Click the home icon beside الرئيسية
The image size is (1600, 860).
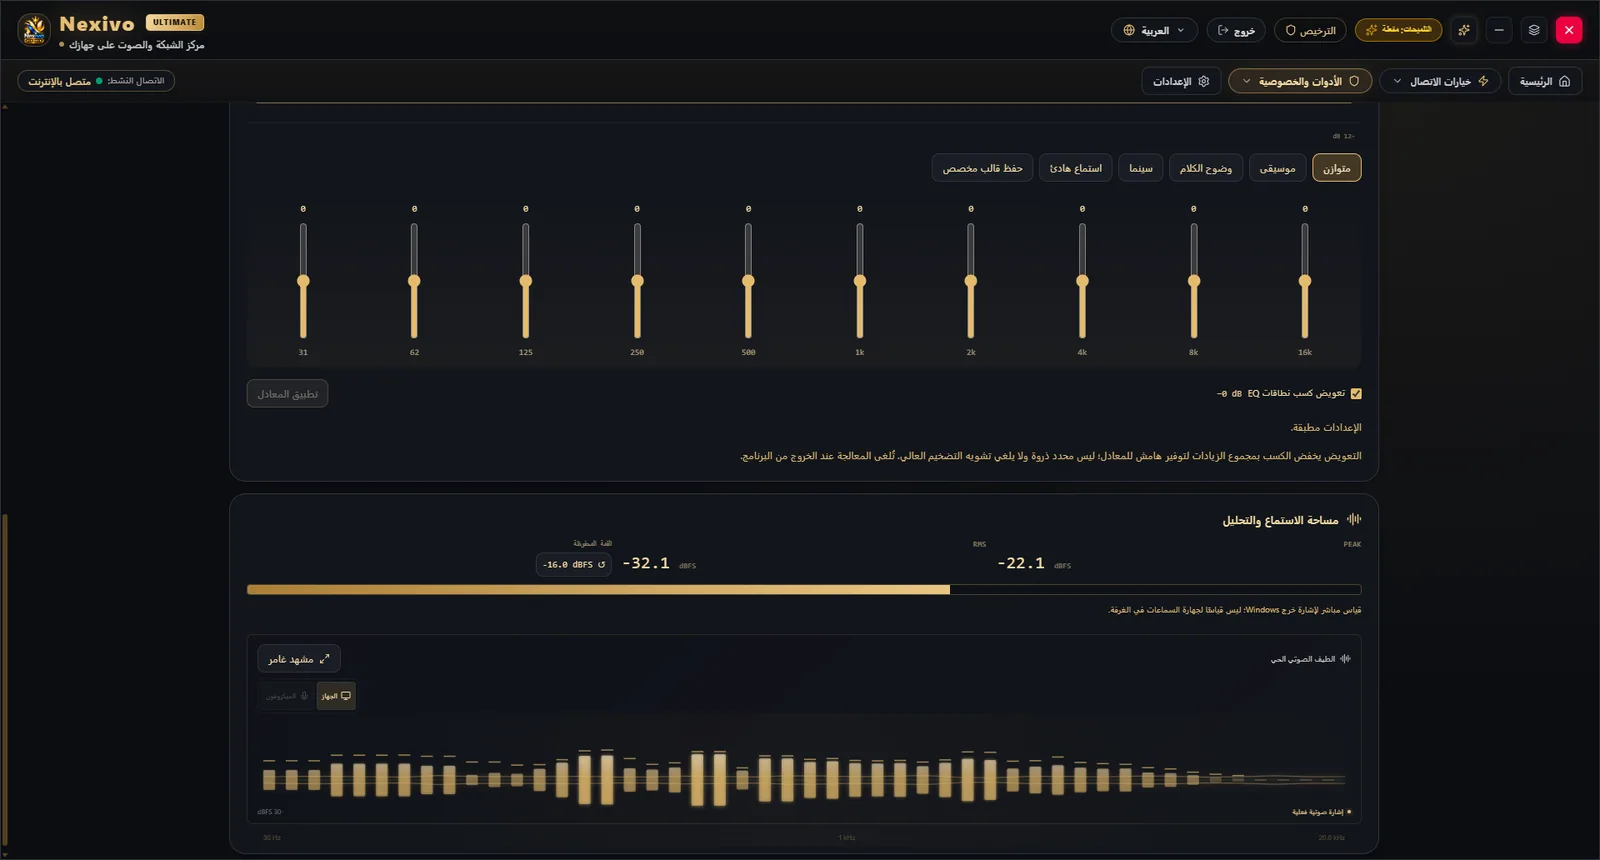[1564, 81]
